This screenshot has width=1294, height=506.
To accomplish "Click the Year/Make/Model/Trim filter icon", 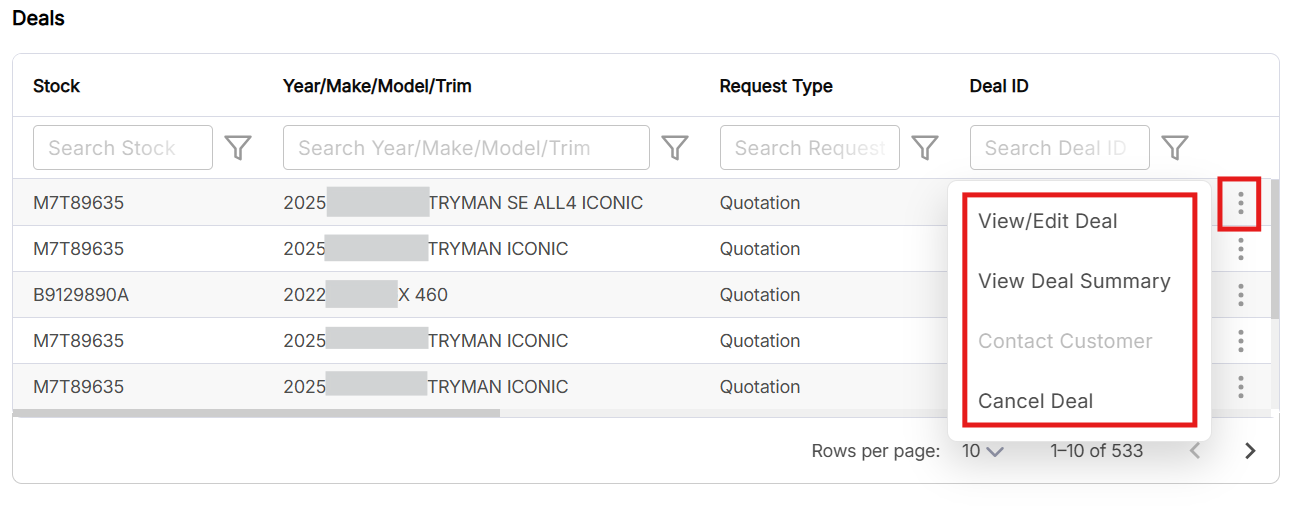I will [675, 148].
